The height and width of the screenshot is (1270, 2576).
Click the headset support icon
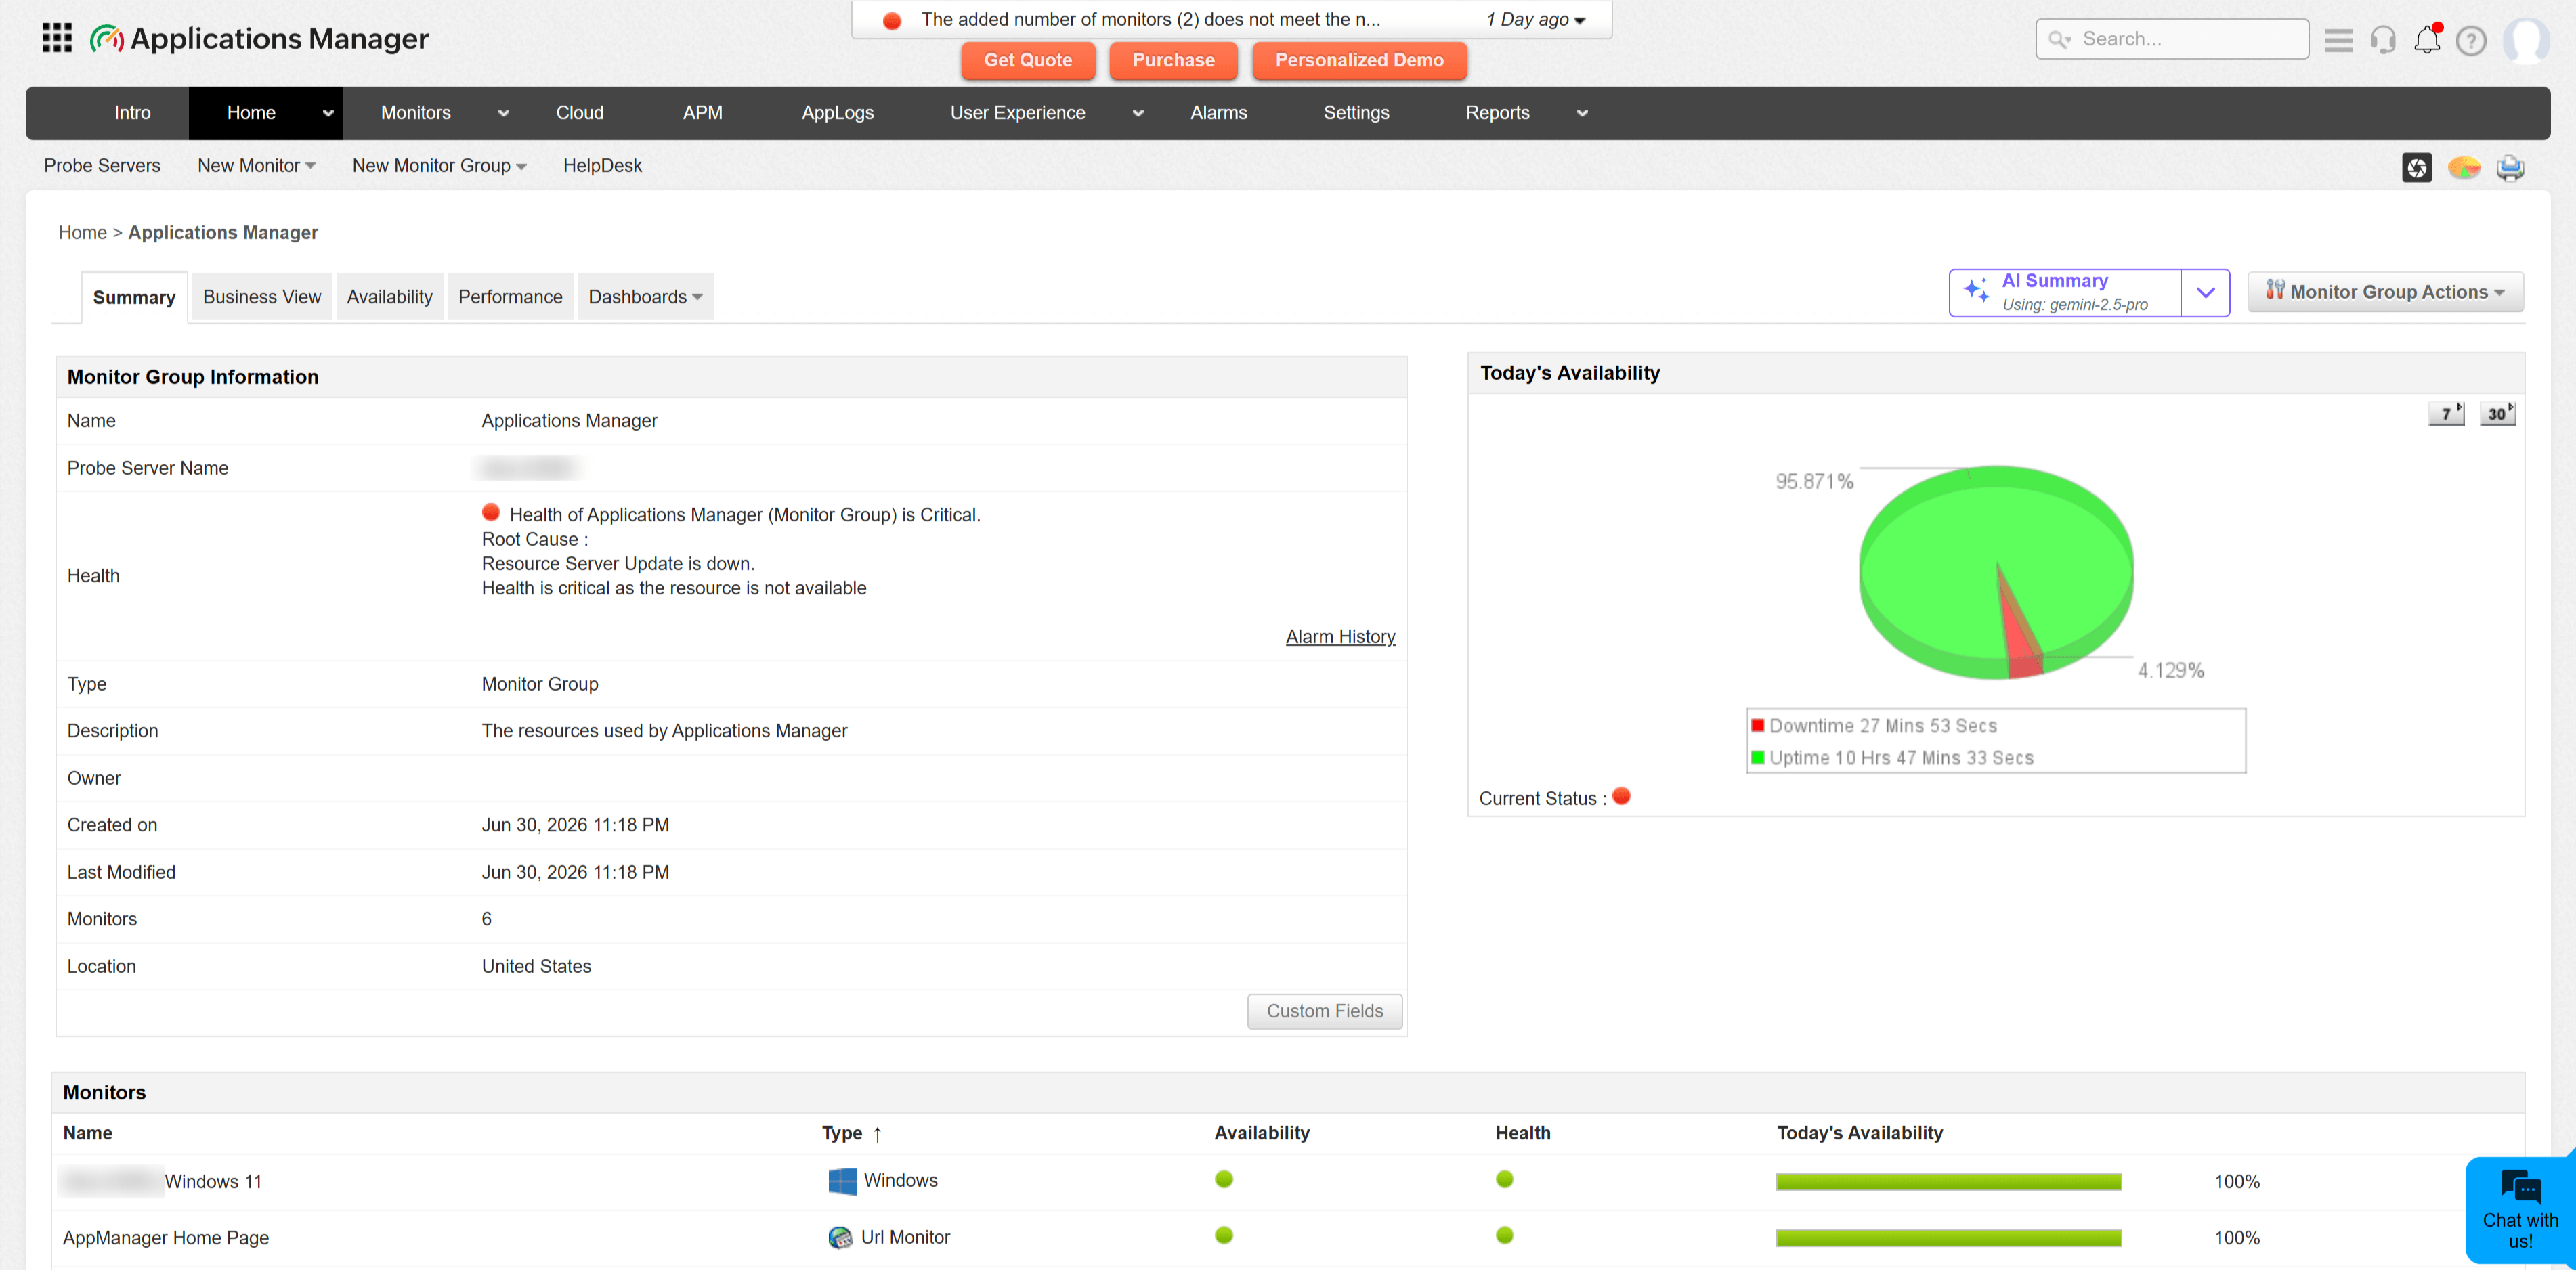2382,39
